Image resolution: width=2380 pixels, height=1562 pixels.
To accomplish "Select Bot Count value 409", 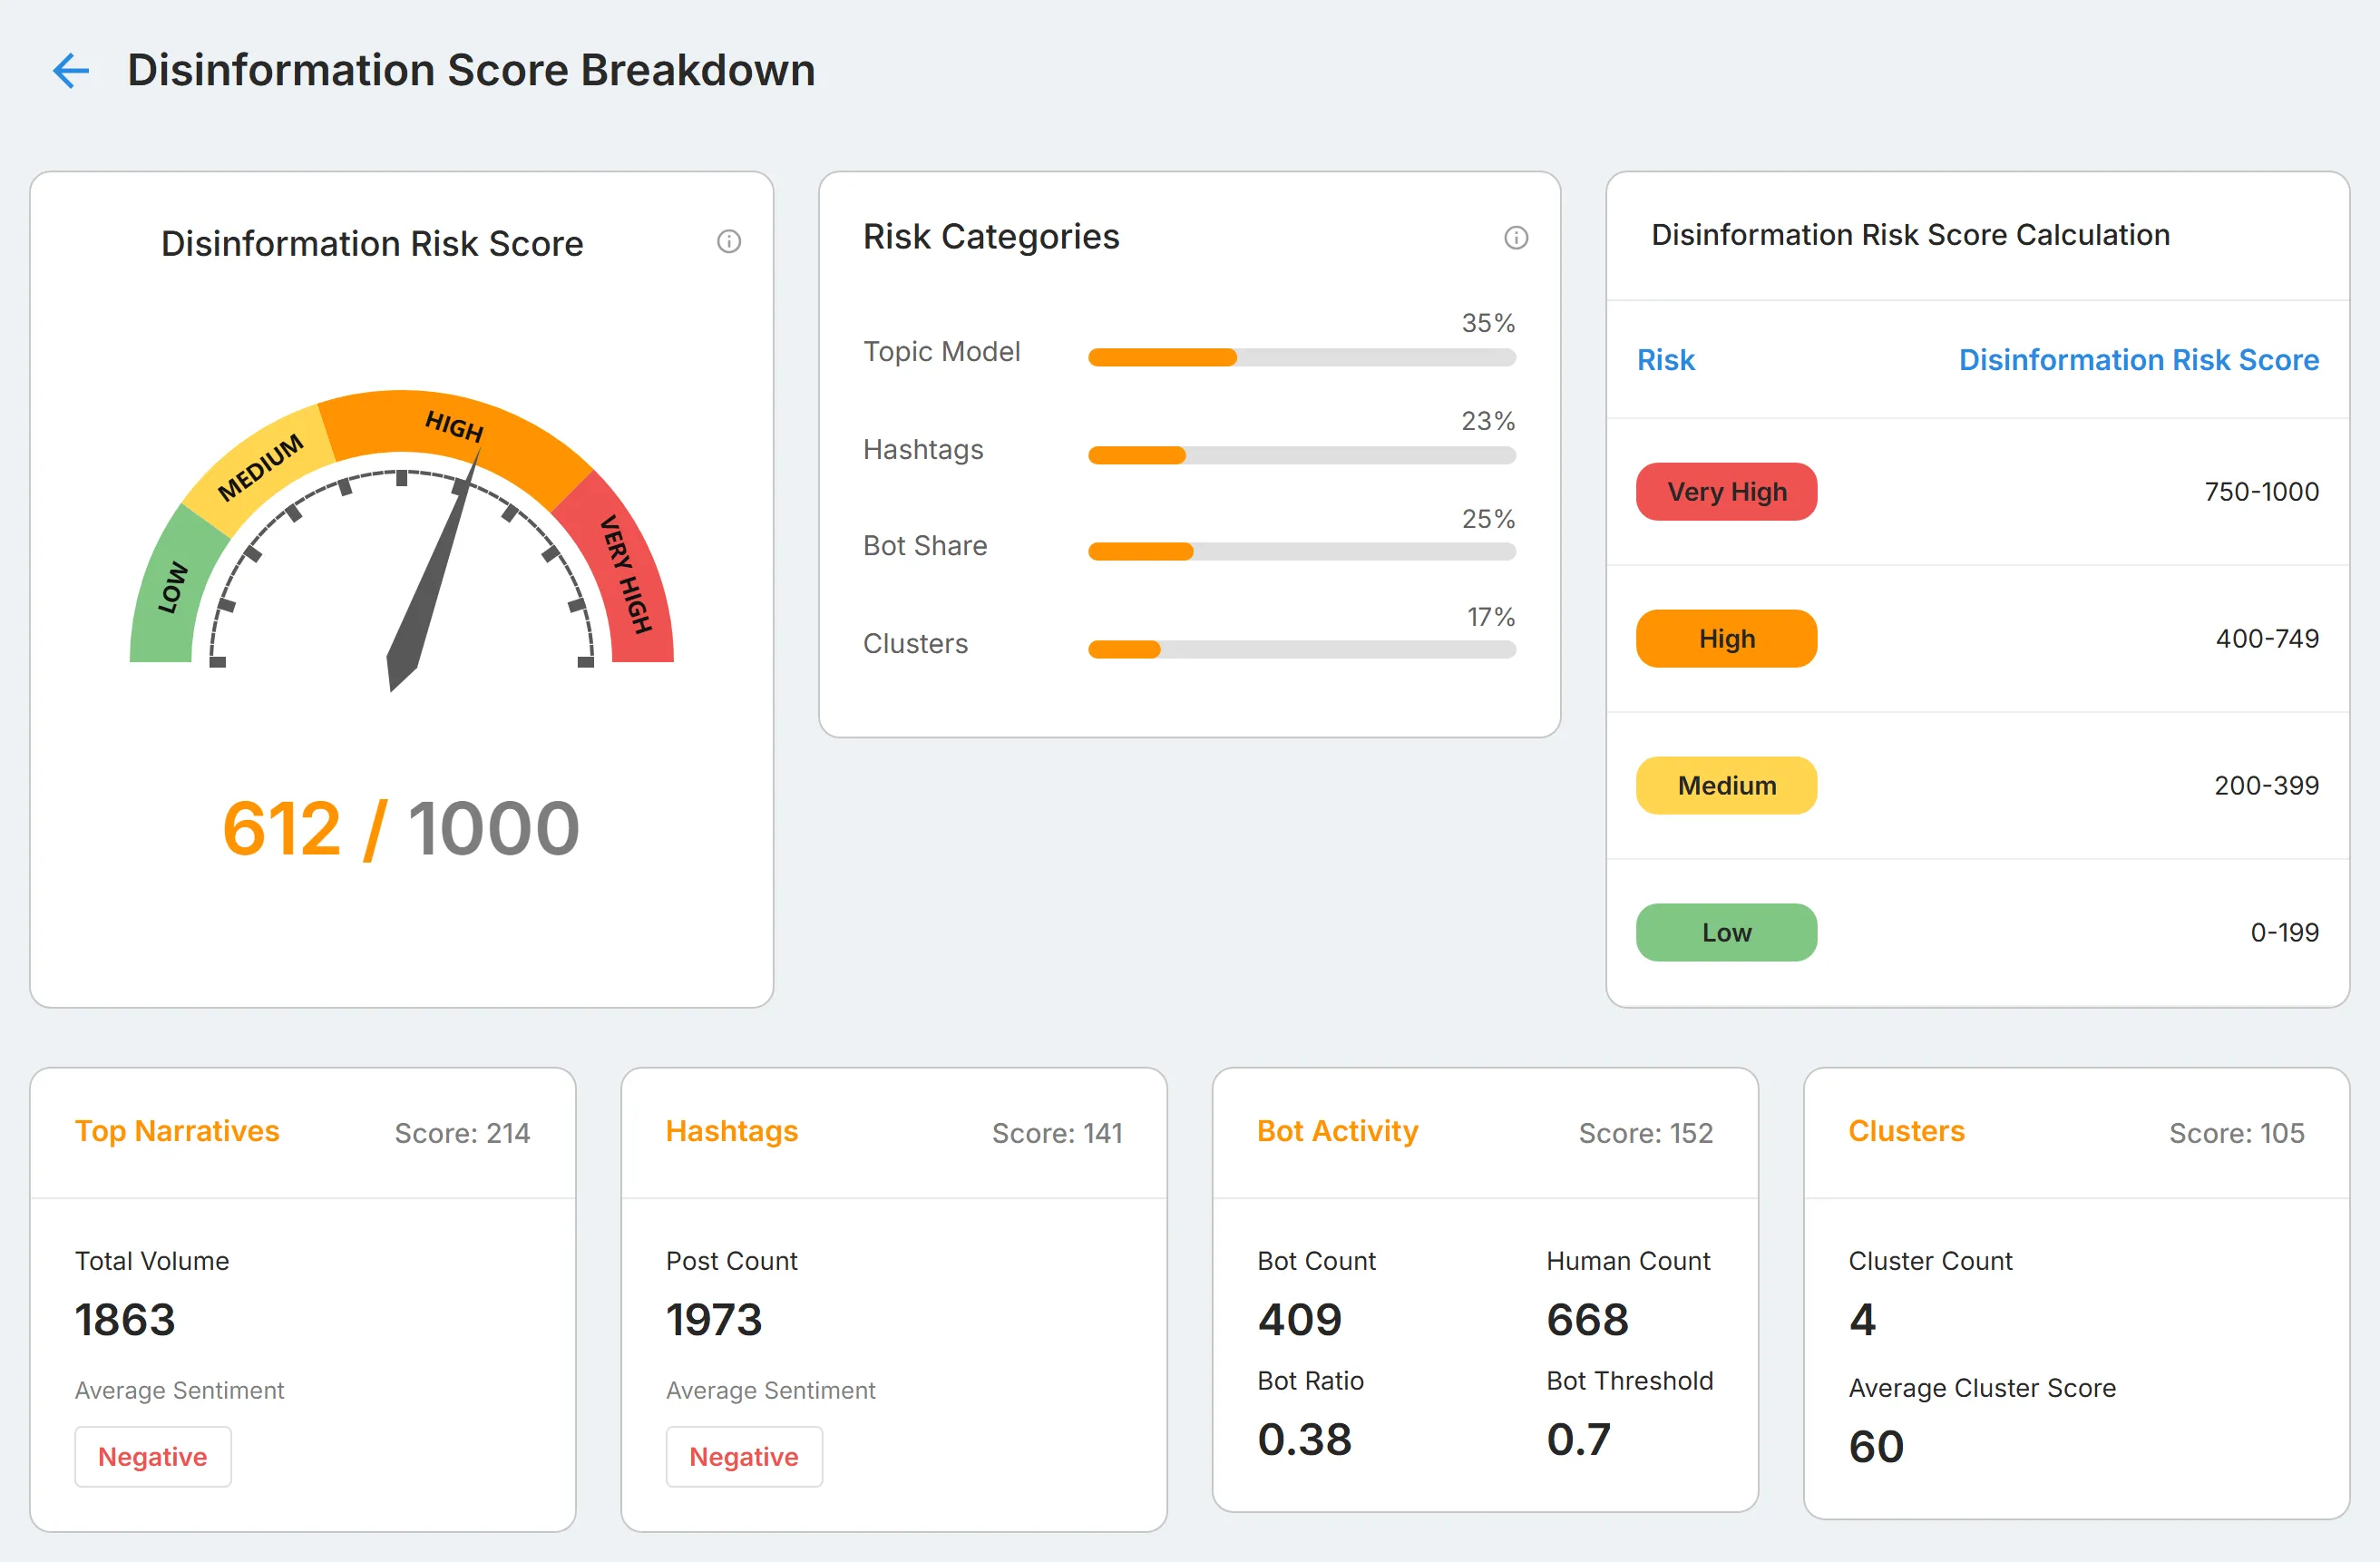I will [x=1299, y=1320].
